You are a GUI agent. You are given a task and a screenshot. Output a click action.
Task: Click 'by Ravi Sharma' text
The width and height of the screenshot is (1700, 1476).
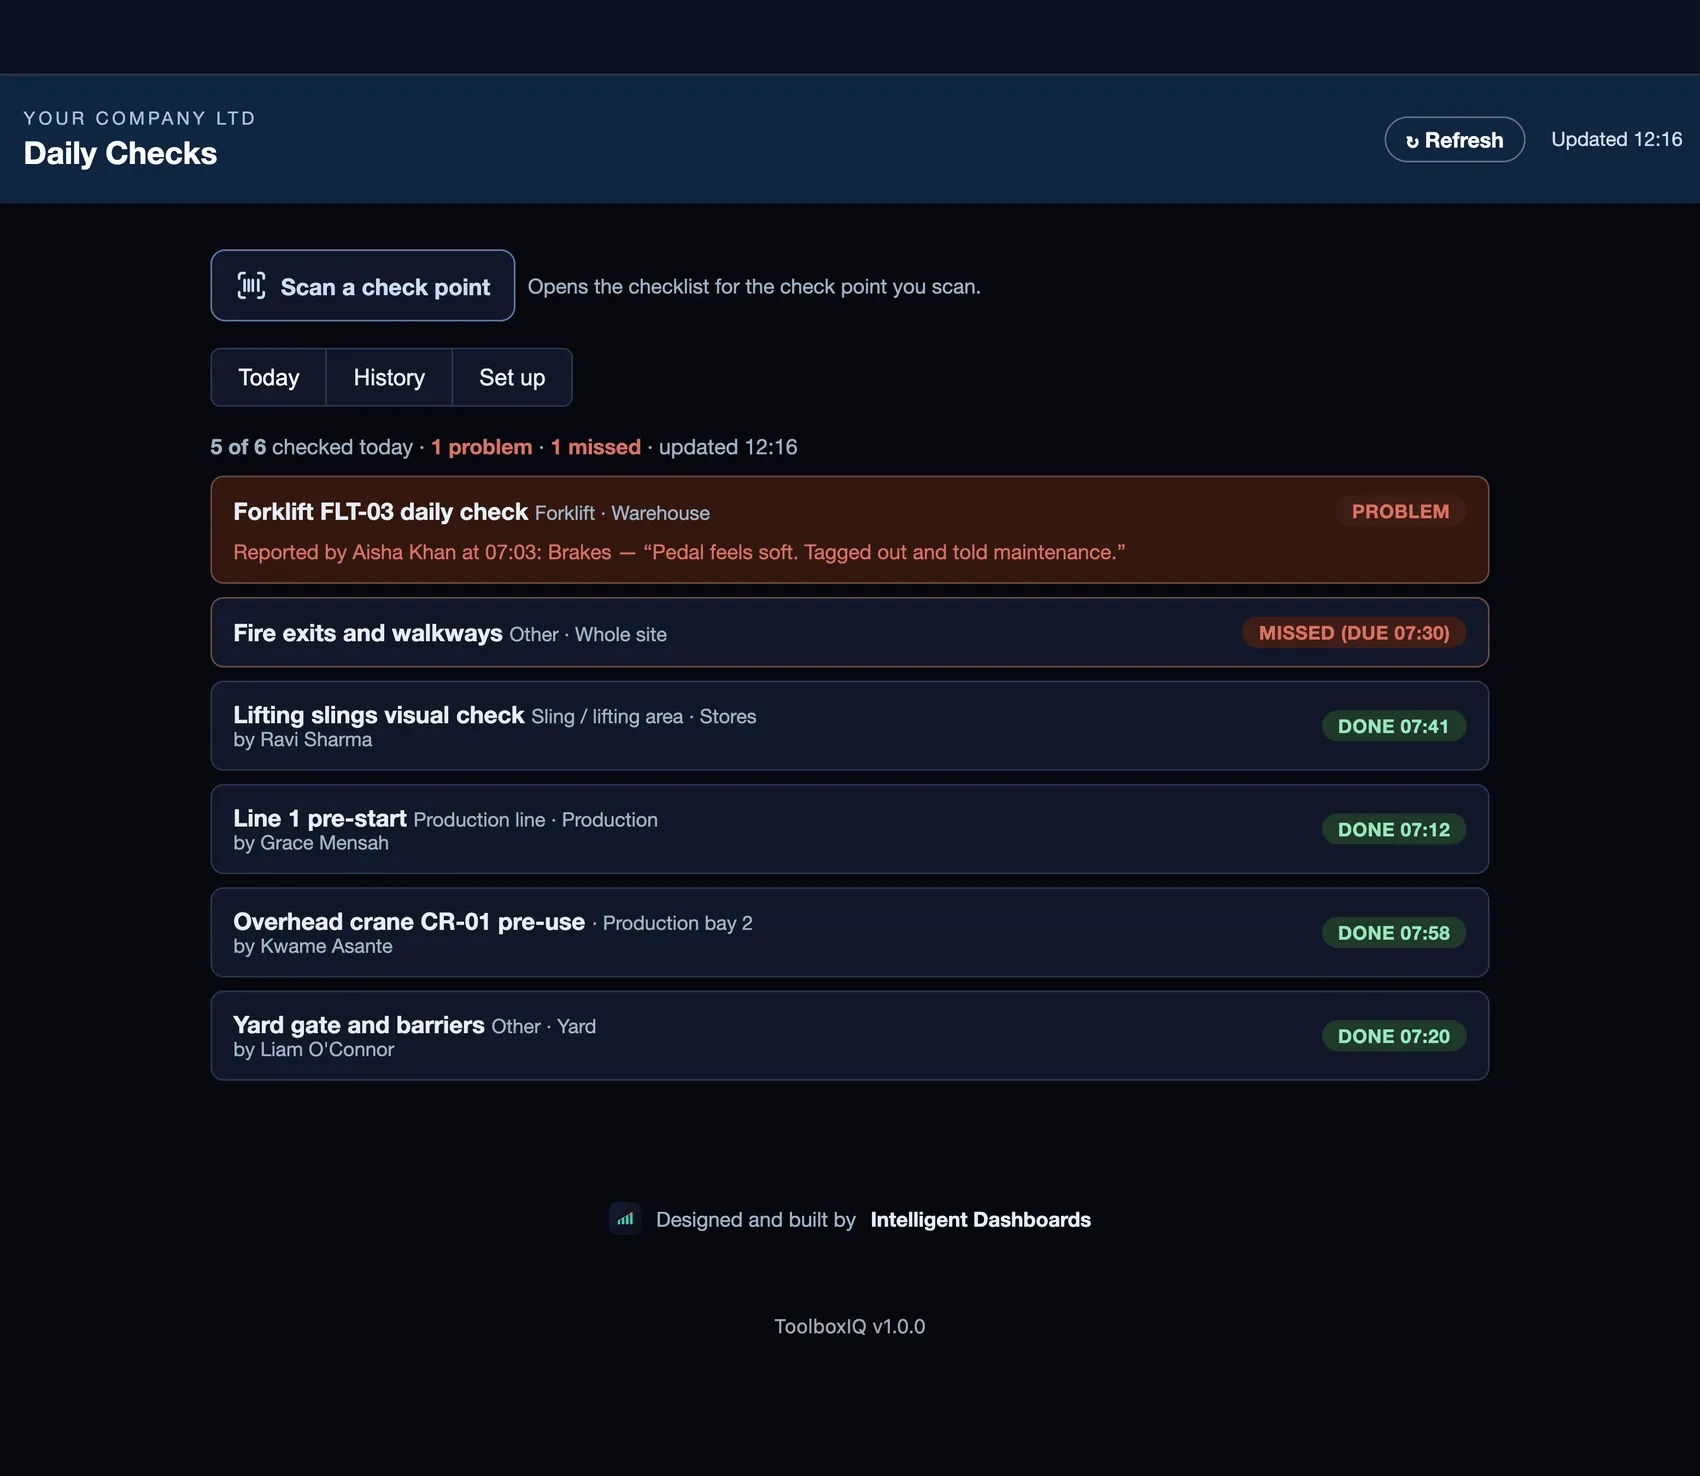point(303,740)
